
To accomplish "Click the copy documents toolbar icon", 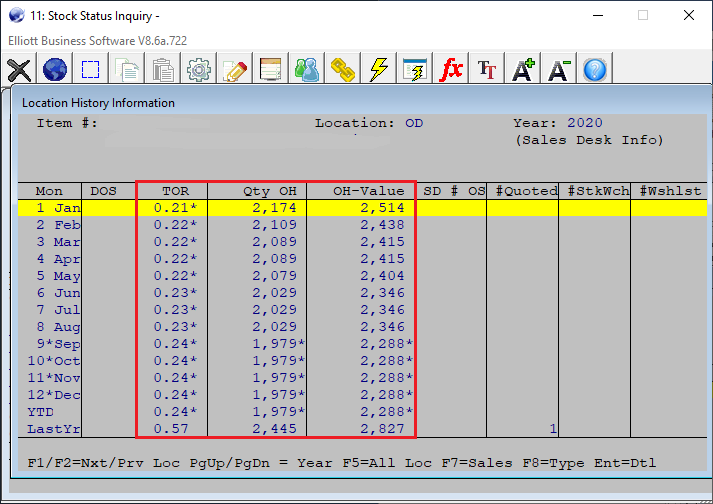I will [127, 70].
